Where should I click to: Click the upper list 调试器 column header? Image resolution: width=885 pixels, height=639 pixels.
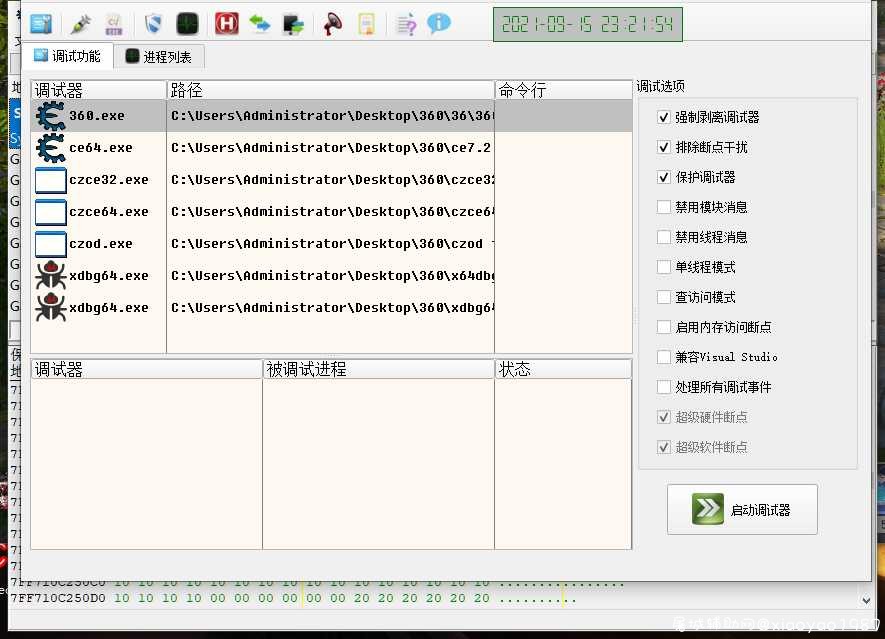[99, 90]
